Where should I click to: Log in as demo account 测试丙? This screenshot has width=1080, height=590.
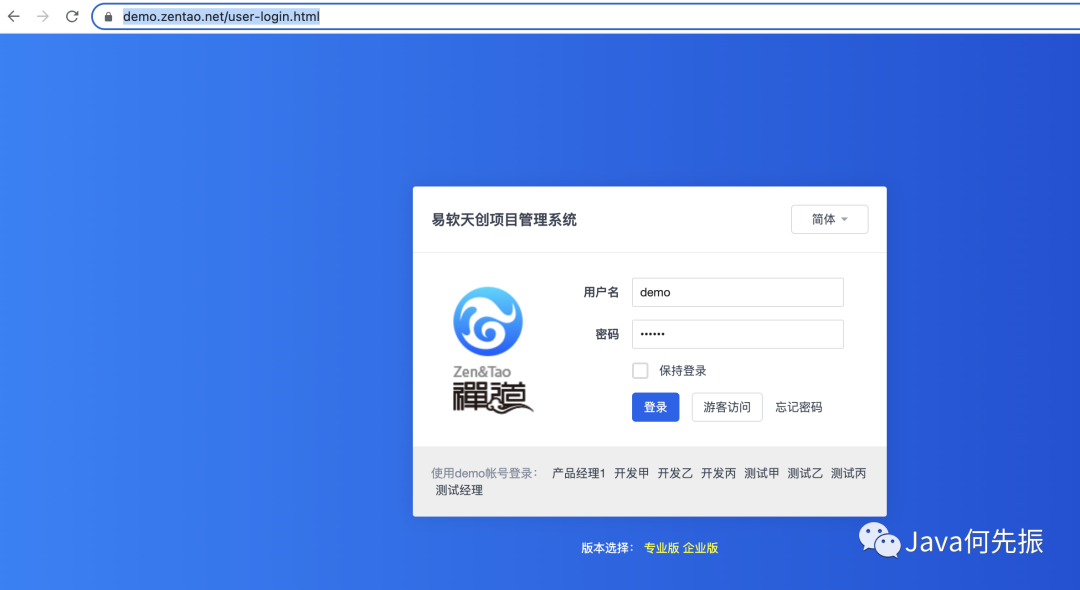[849, 474]
